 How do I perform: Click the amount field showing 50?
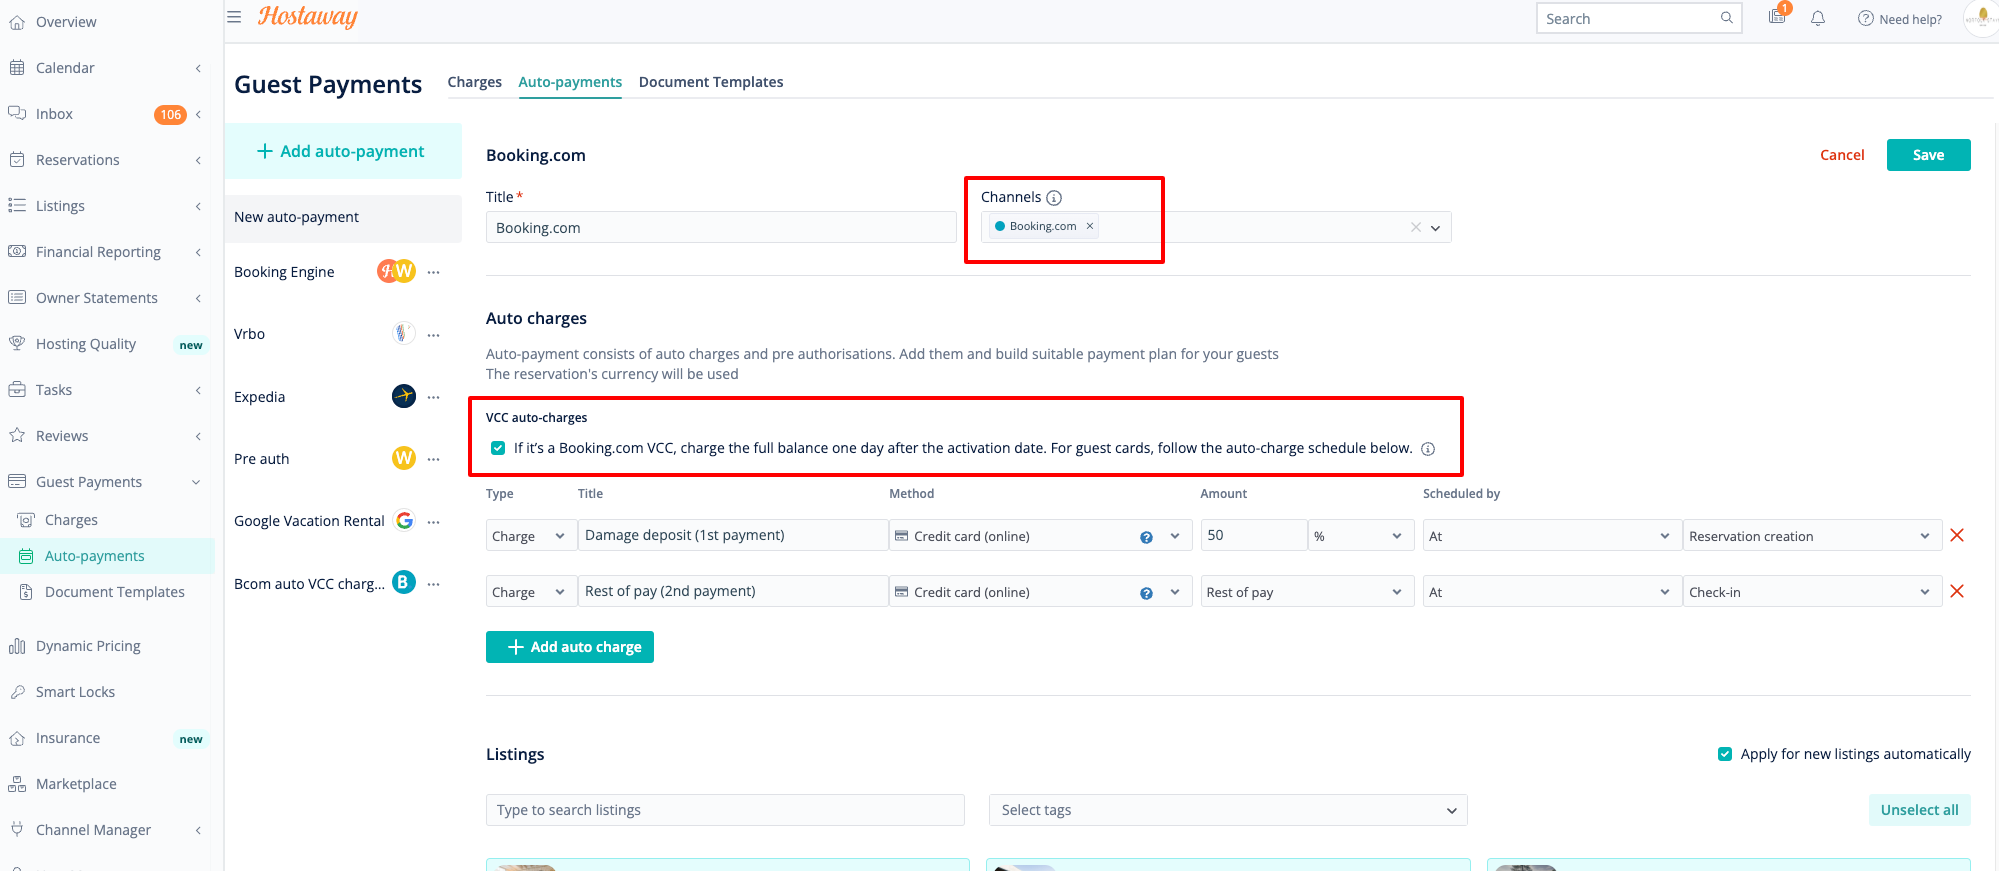click(x=1253, y=536)
